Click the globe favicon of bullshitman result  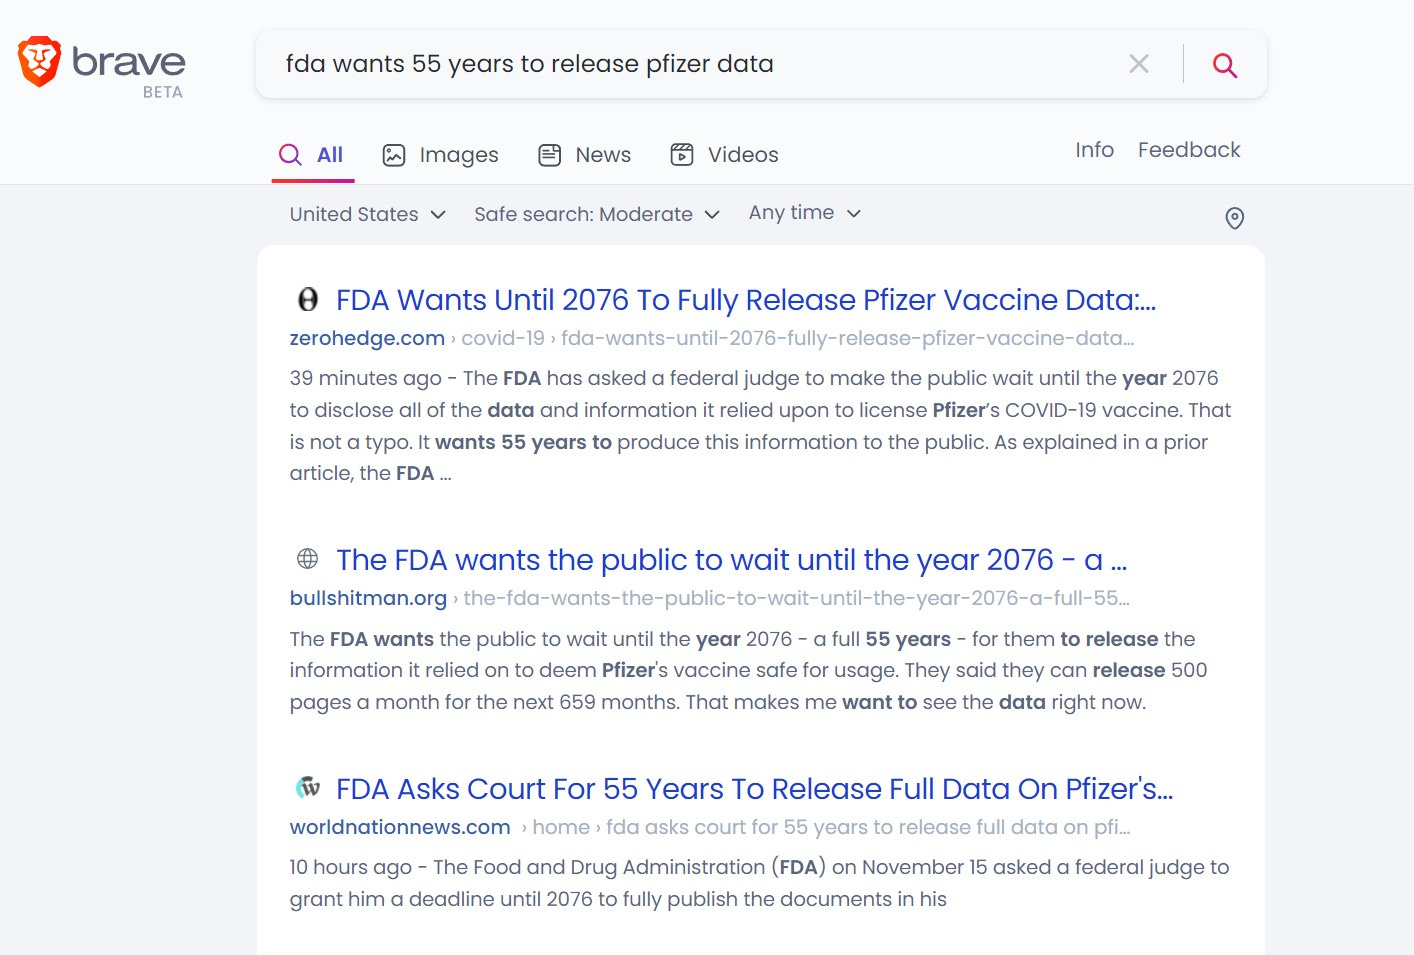click(308, 558)
